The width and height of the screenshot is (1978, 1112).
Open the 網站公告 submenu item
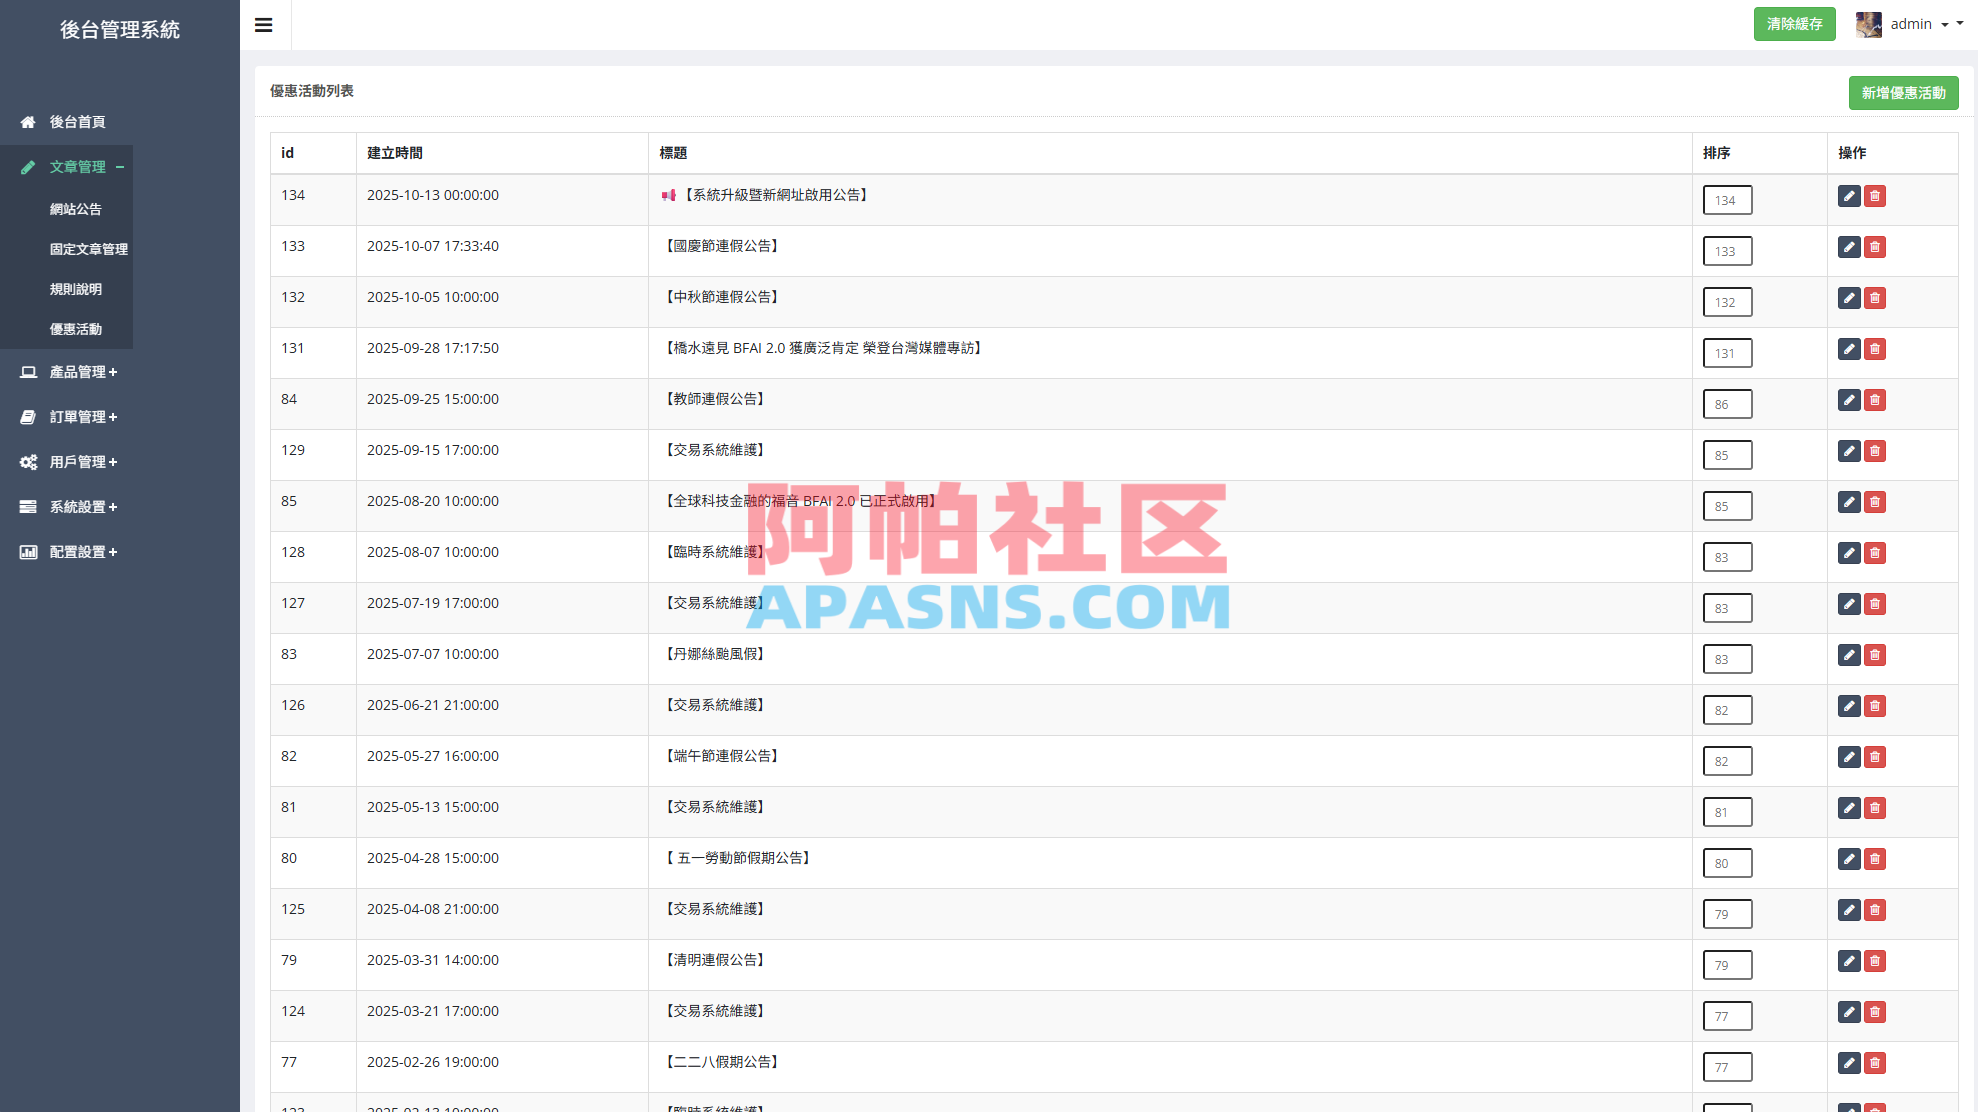76,209
